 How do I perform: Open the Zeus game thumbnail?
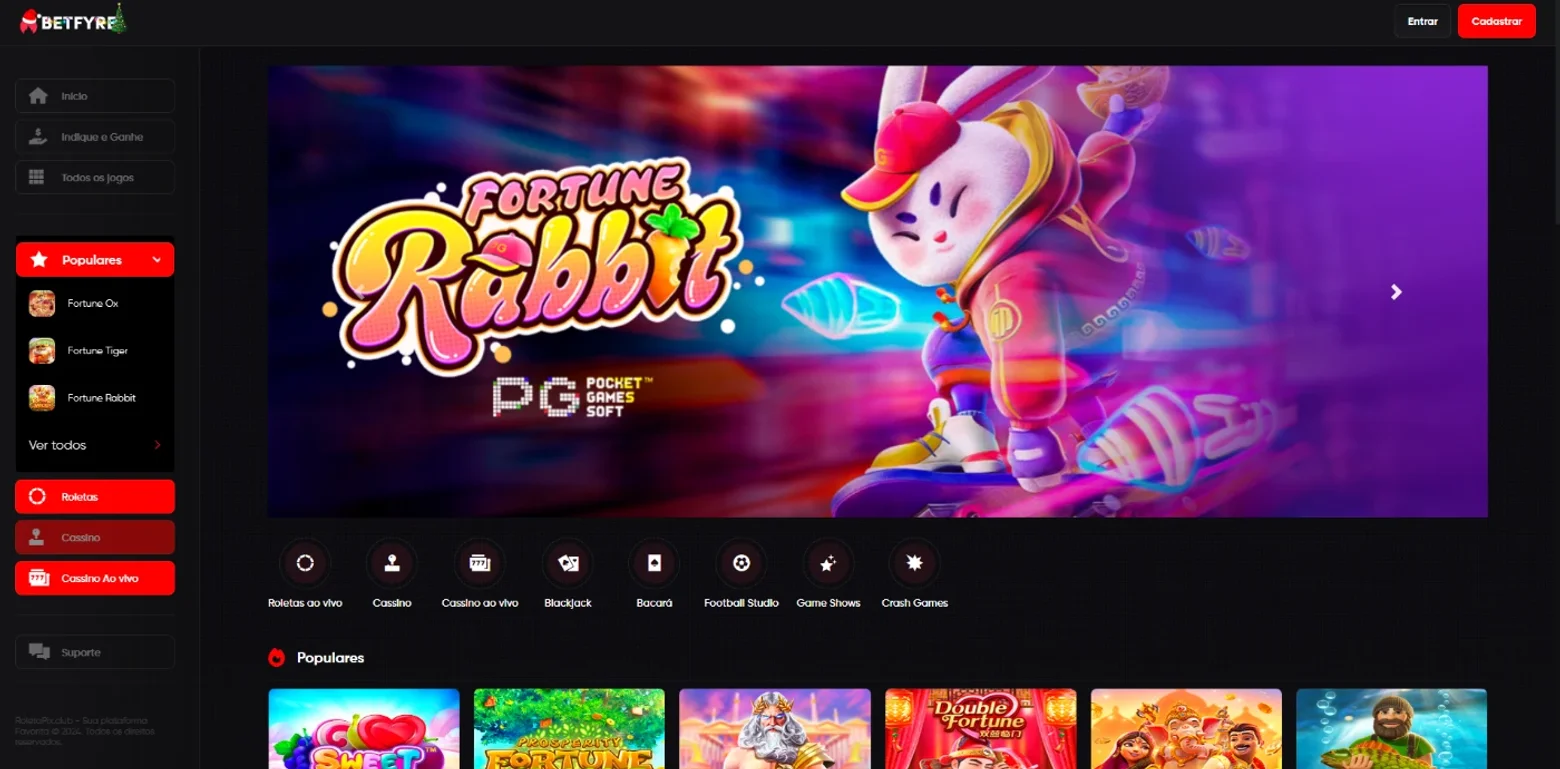coord(775,729)
